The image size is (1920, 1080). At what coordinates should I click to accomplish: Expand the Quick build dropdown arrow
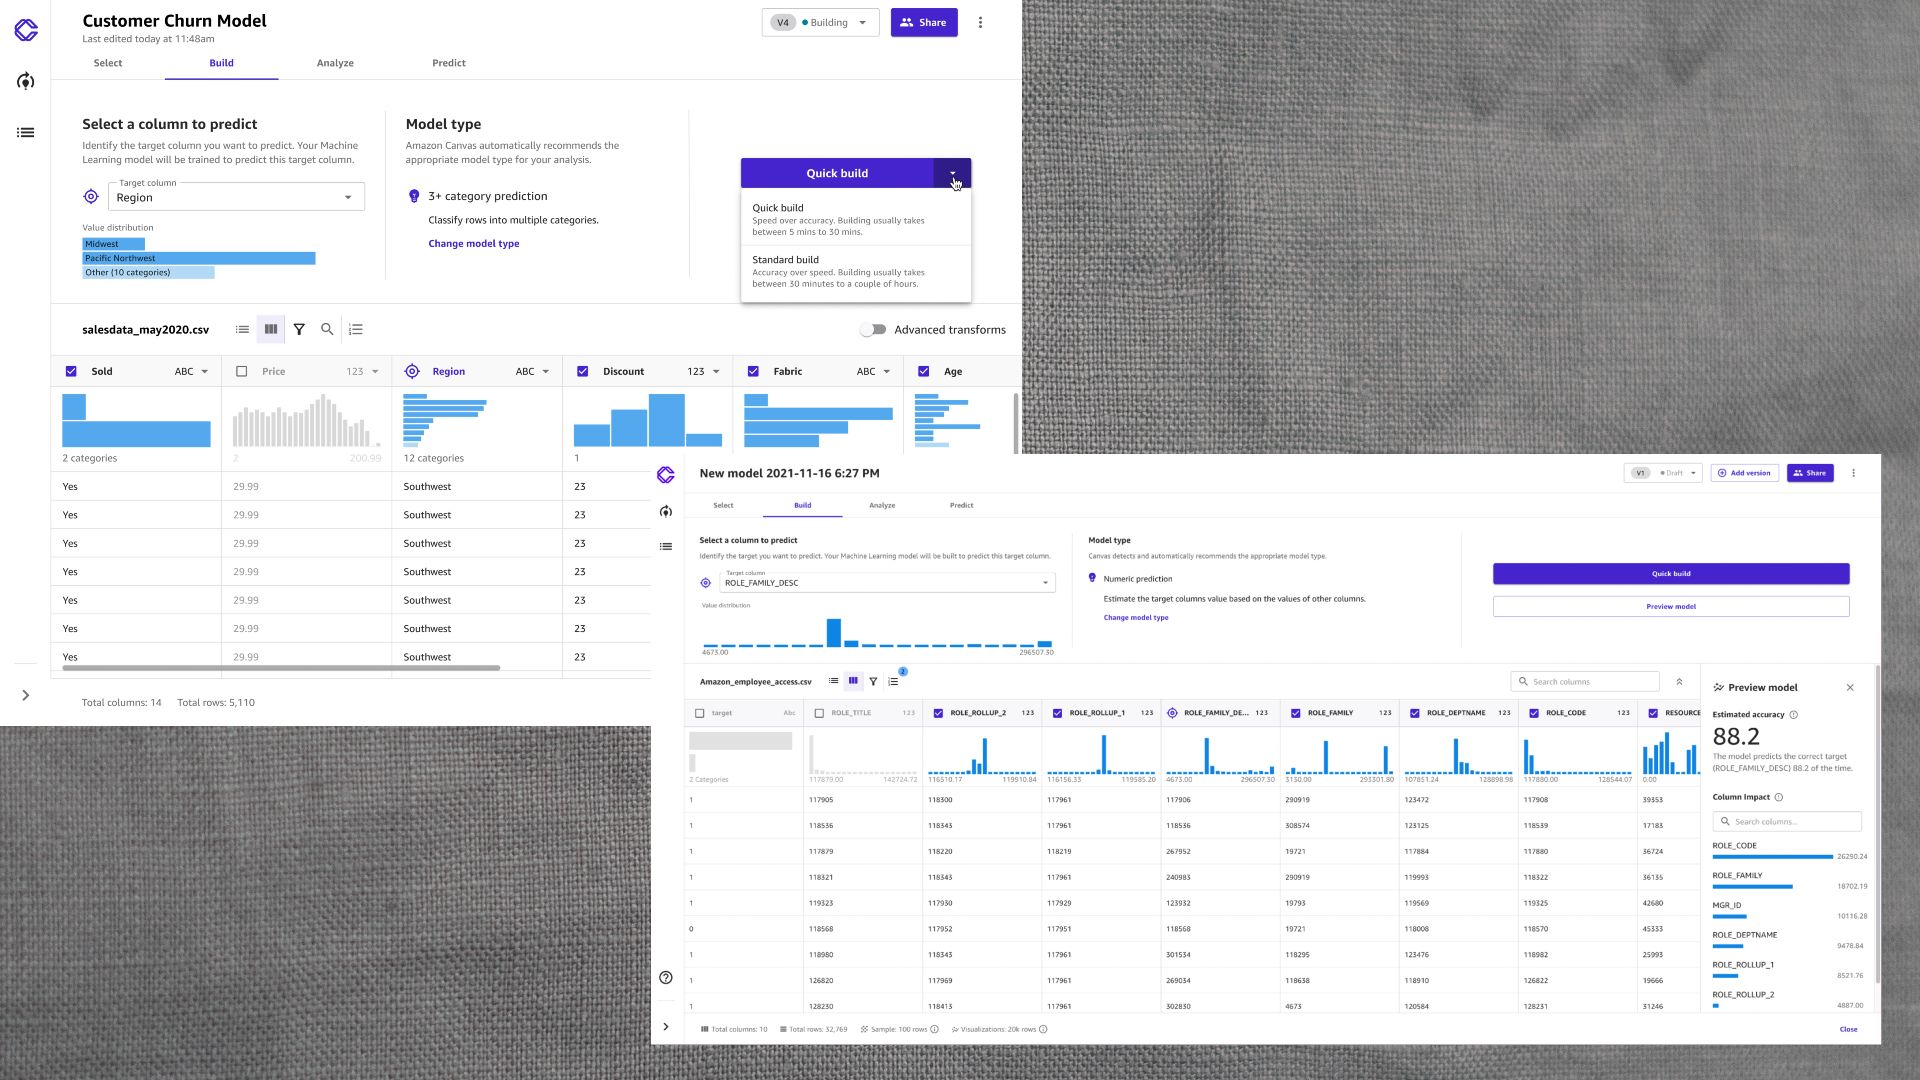(953, 173)
